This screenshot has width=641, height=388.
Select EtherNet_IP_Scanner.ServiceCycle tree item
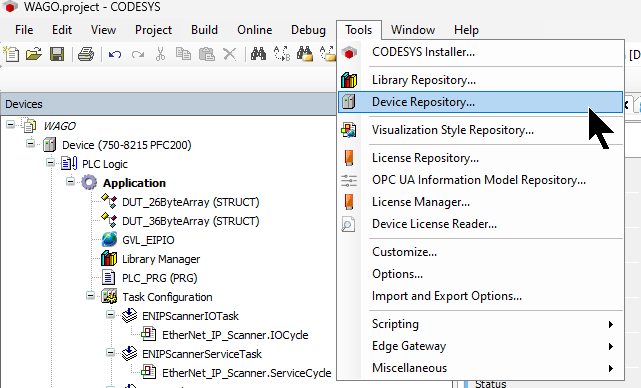247,373
